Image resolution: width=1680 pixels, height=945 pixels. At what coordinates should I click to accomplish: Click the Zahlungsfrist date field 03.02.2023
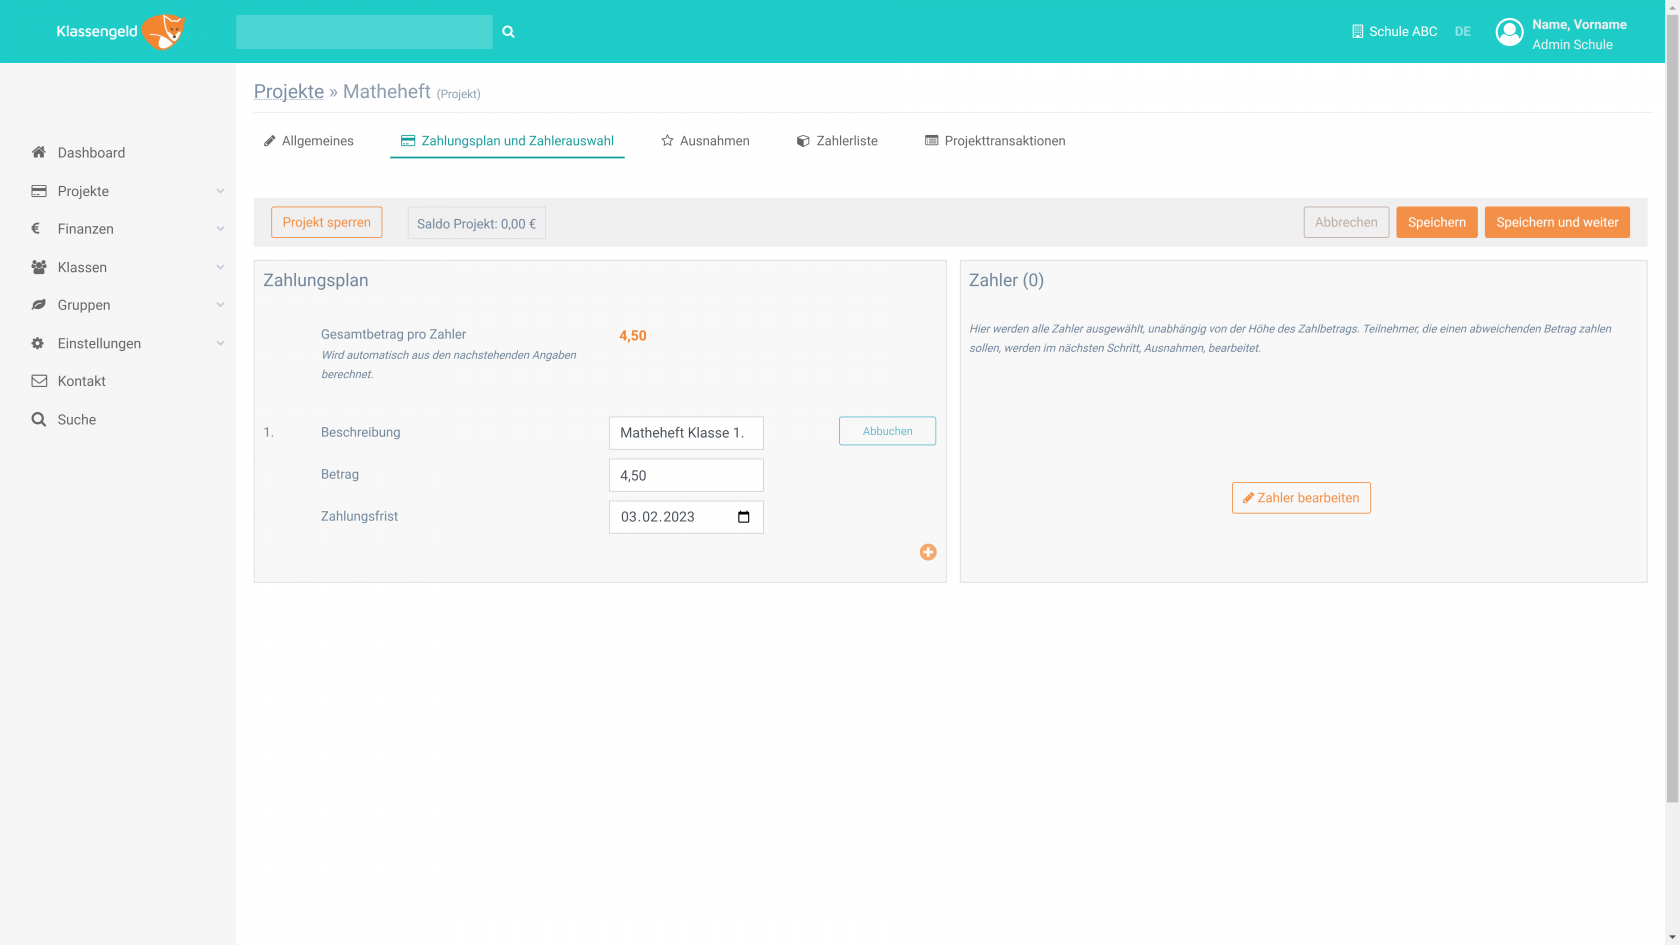pyautogui.click(x=686, y=517)
